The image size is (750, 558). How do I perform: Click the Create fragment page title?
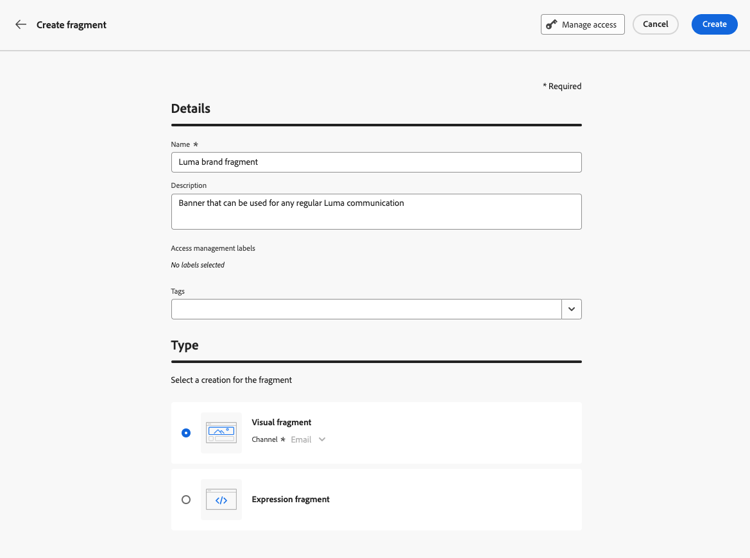(71, 25)
